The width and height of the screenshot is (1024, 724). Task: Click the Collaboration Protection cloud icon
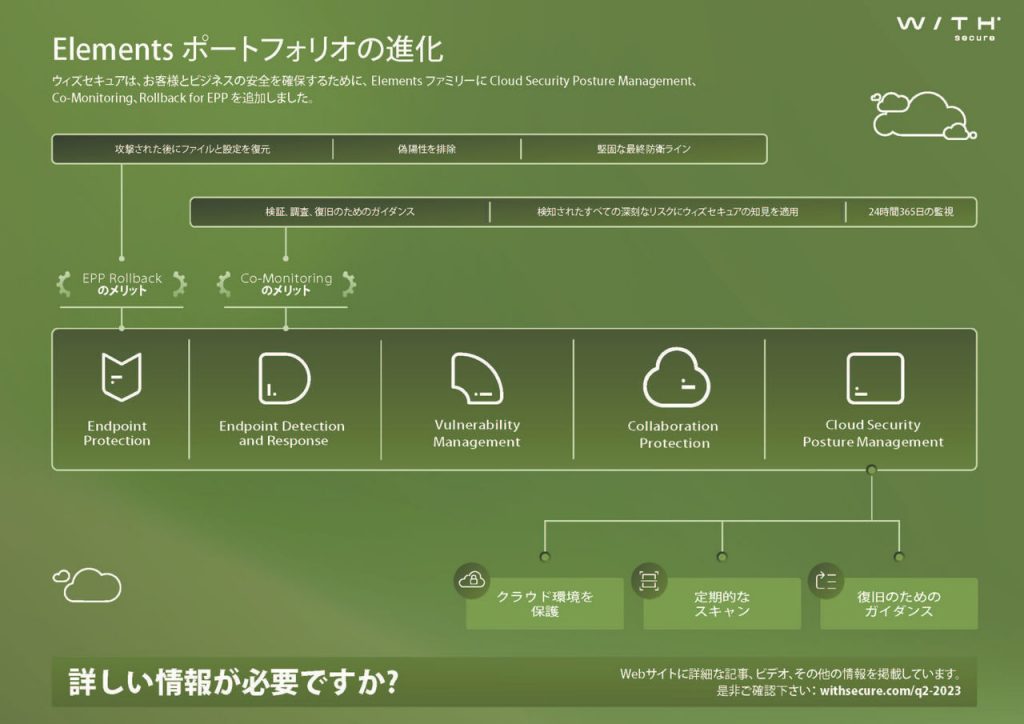pos(676,378)
